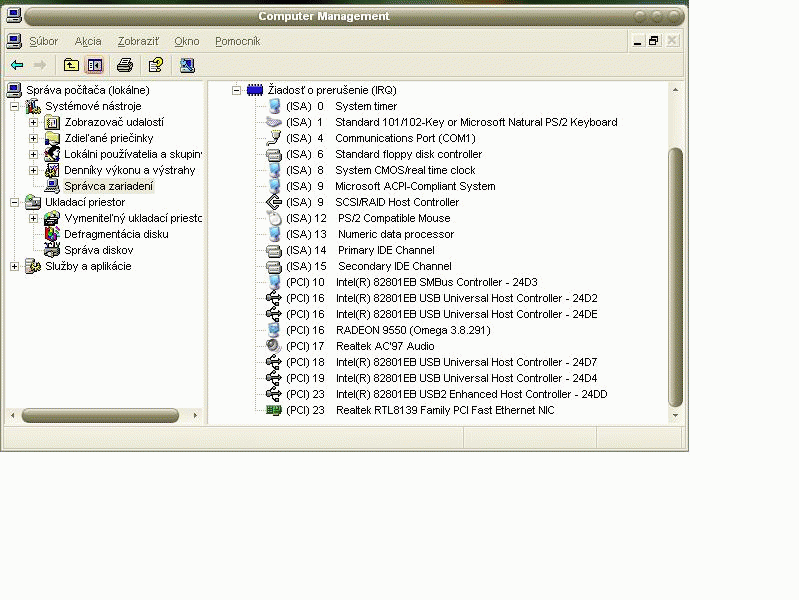Expand the Služby a aplikácie node

[x=14, y=266]
